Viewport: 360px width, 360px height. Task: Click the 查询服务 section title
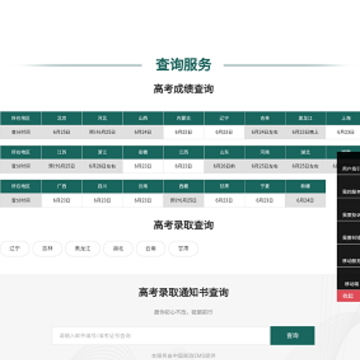click(x=183, y=65)
